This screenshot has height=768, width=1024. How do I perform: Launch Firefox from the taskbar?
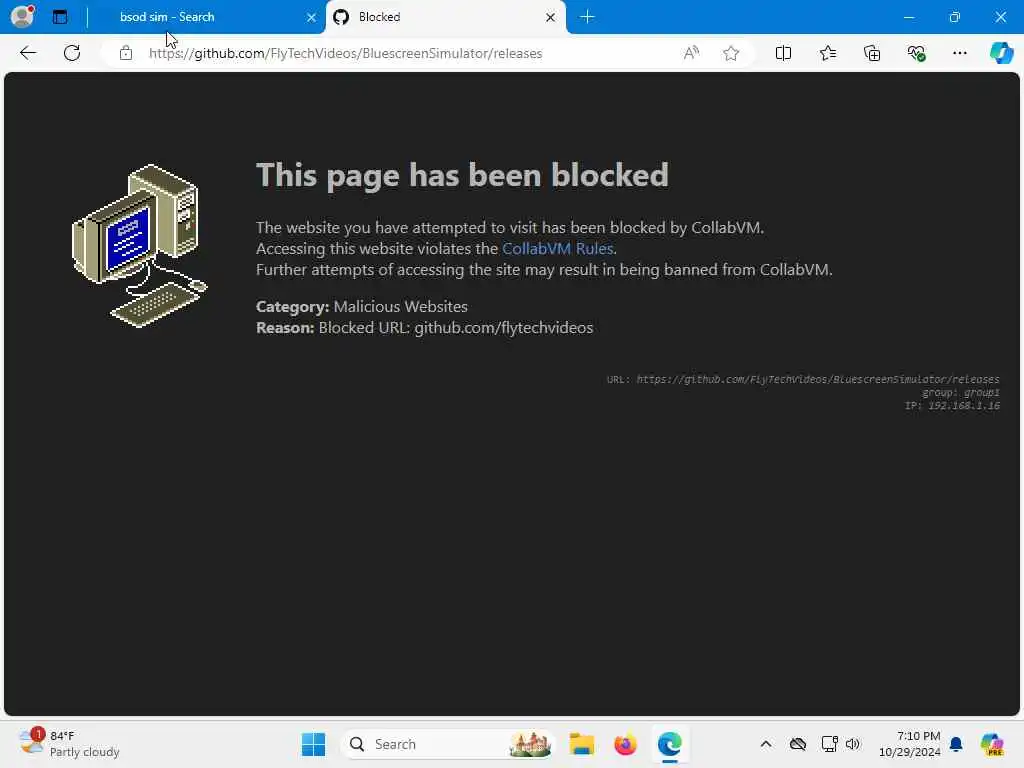[x=625, y=744]
